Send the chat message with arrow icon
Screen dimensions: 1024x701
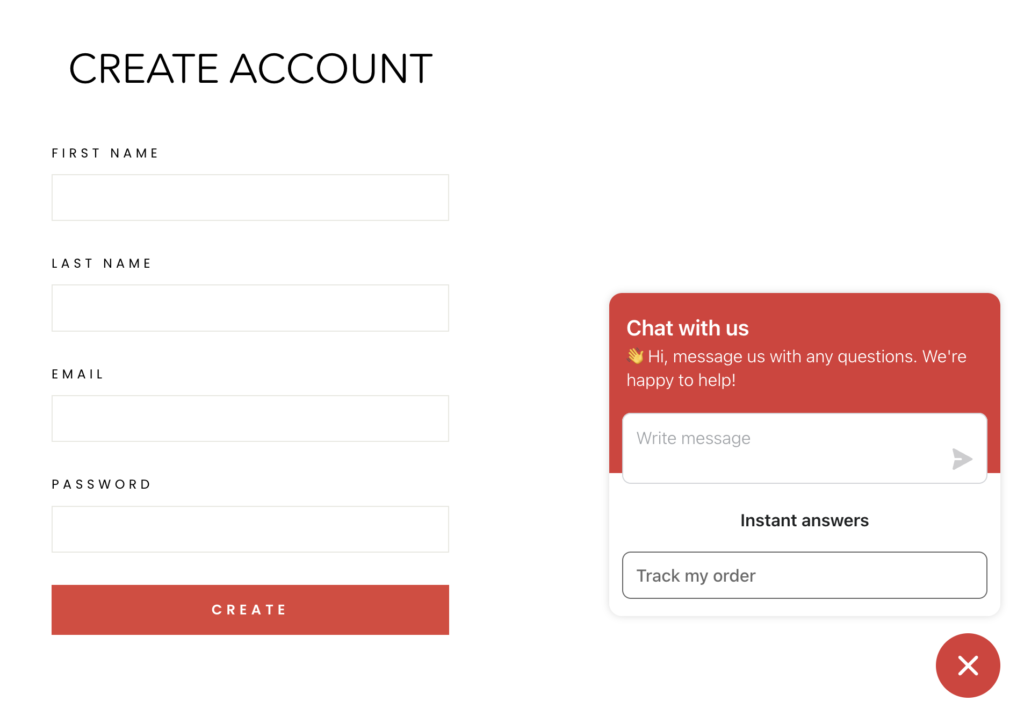point(962,459)
